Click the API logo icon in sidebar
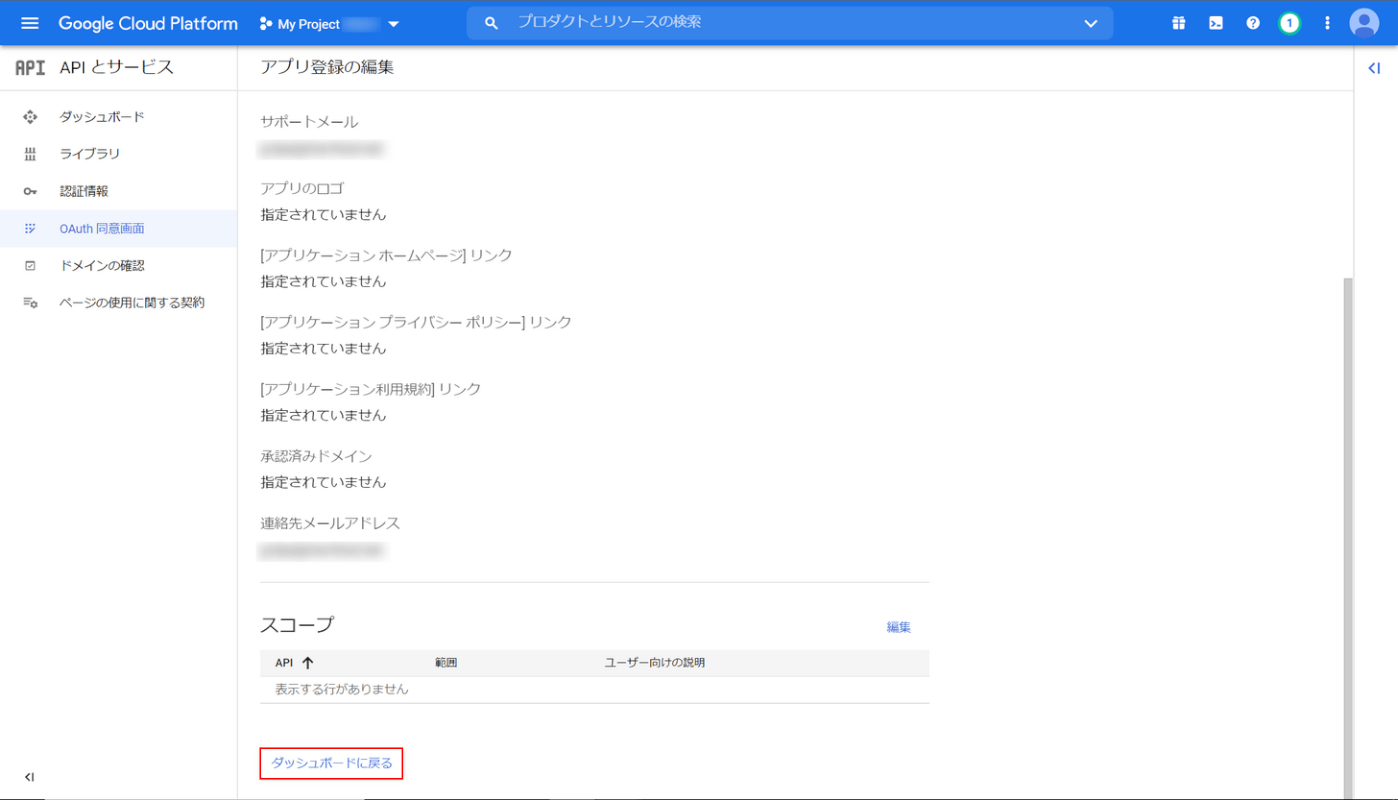This screenshot has height=800, width=1398. 30,68
